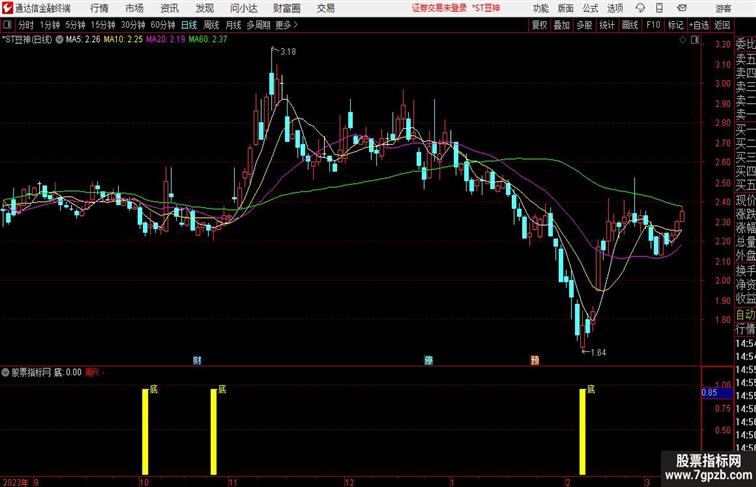Click the 返回 back button

click(x=722, y=25)
